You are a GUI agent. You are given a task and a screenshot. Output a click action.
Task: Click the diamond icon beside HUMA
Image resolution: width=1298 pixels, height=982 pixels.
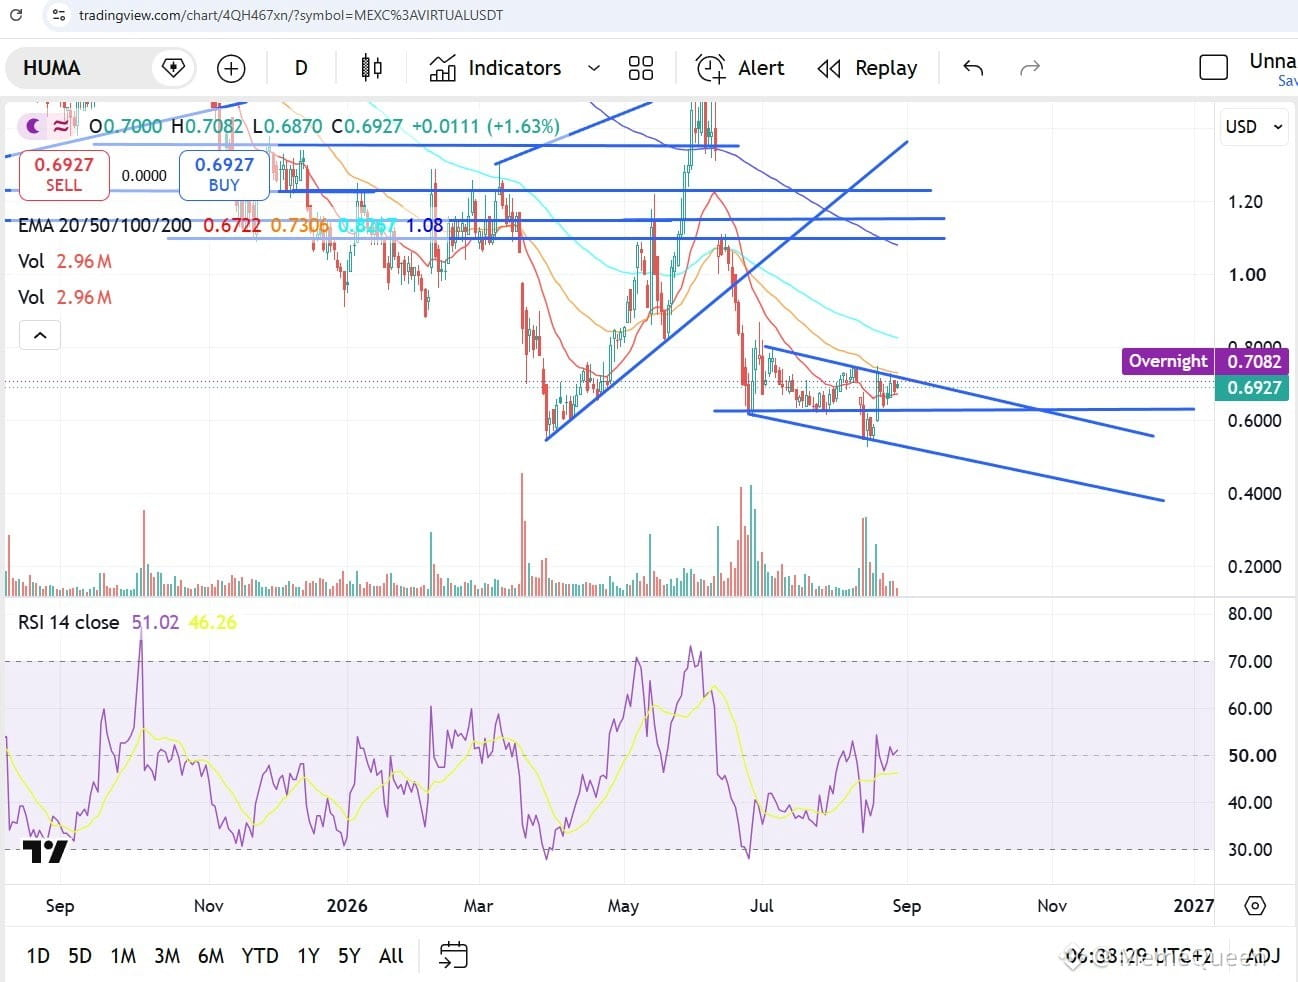[x=173, y=68]
